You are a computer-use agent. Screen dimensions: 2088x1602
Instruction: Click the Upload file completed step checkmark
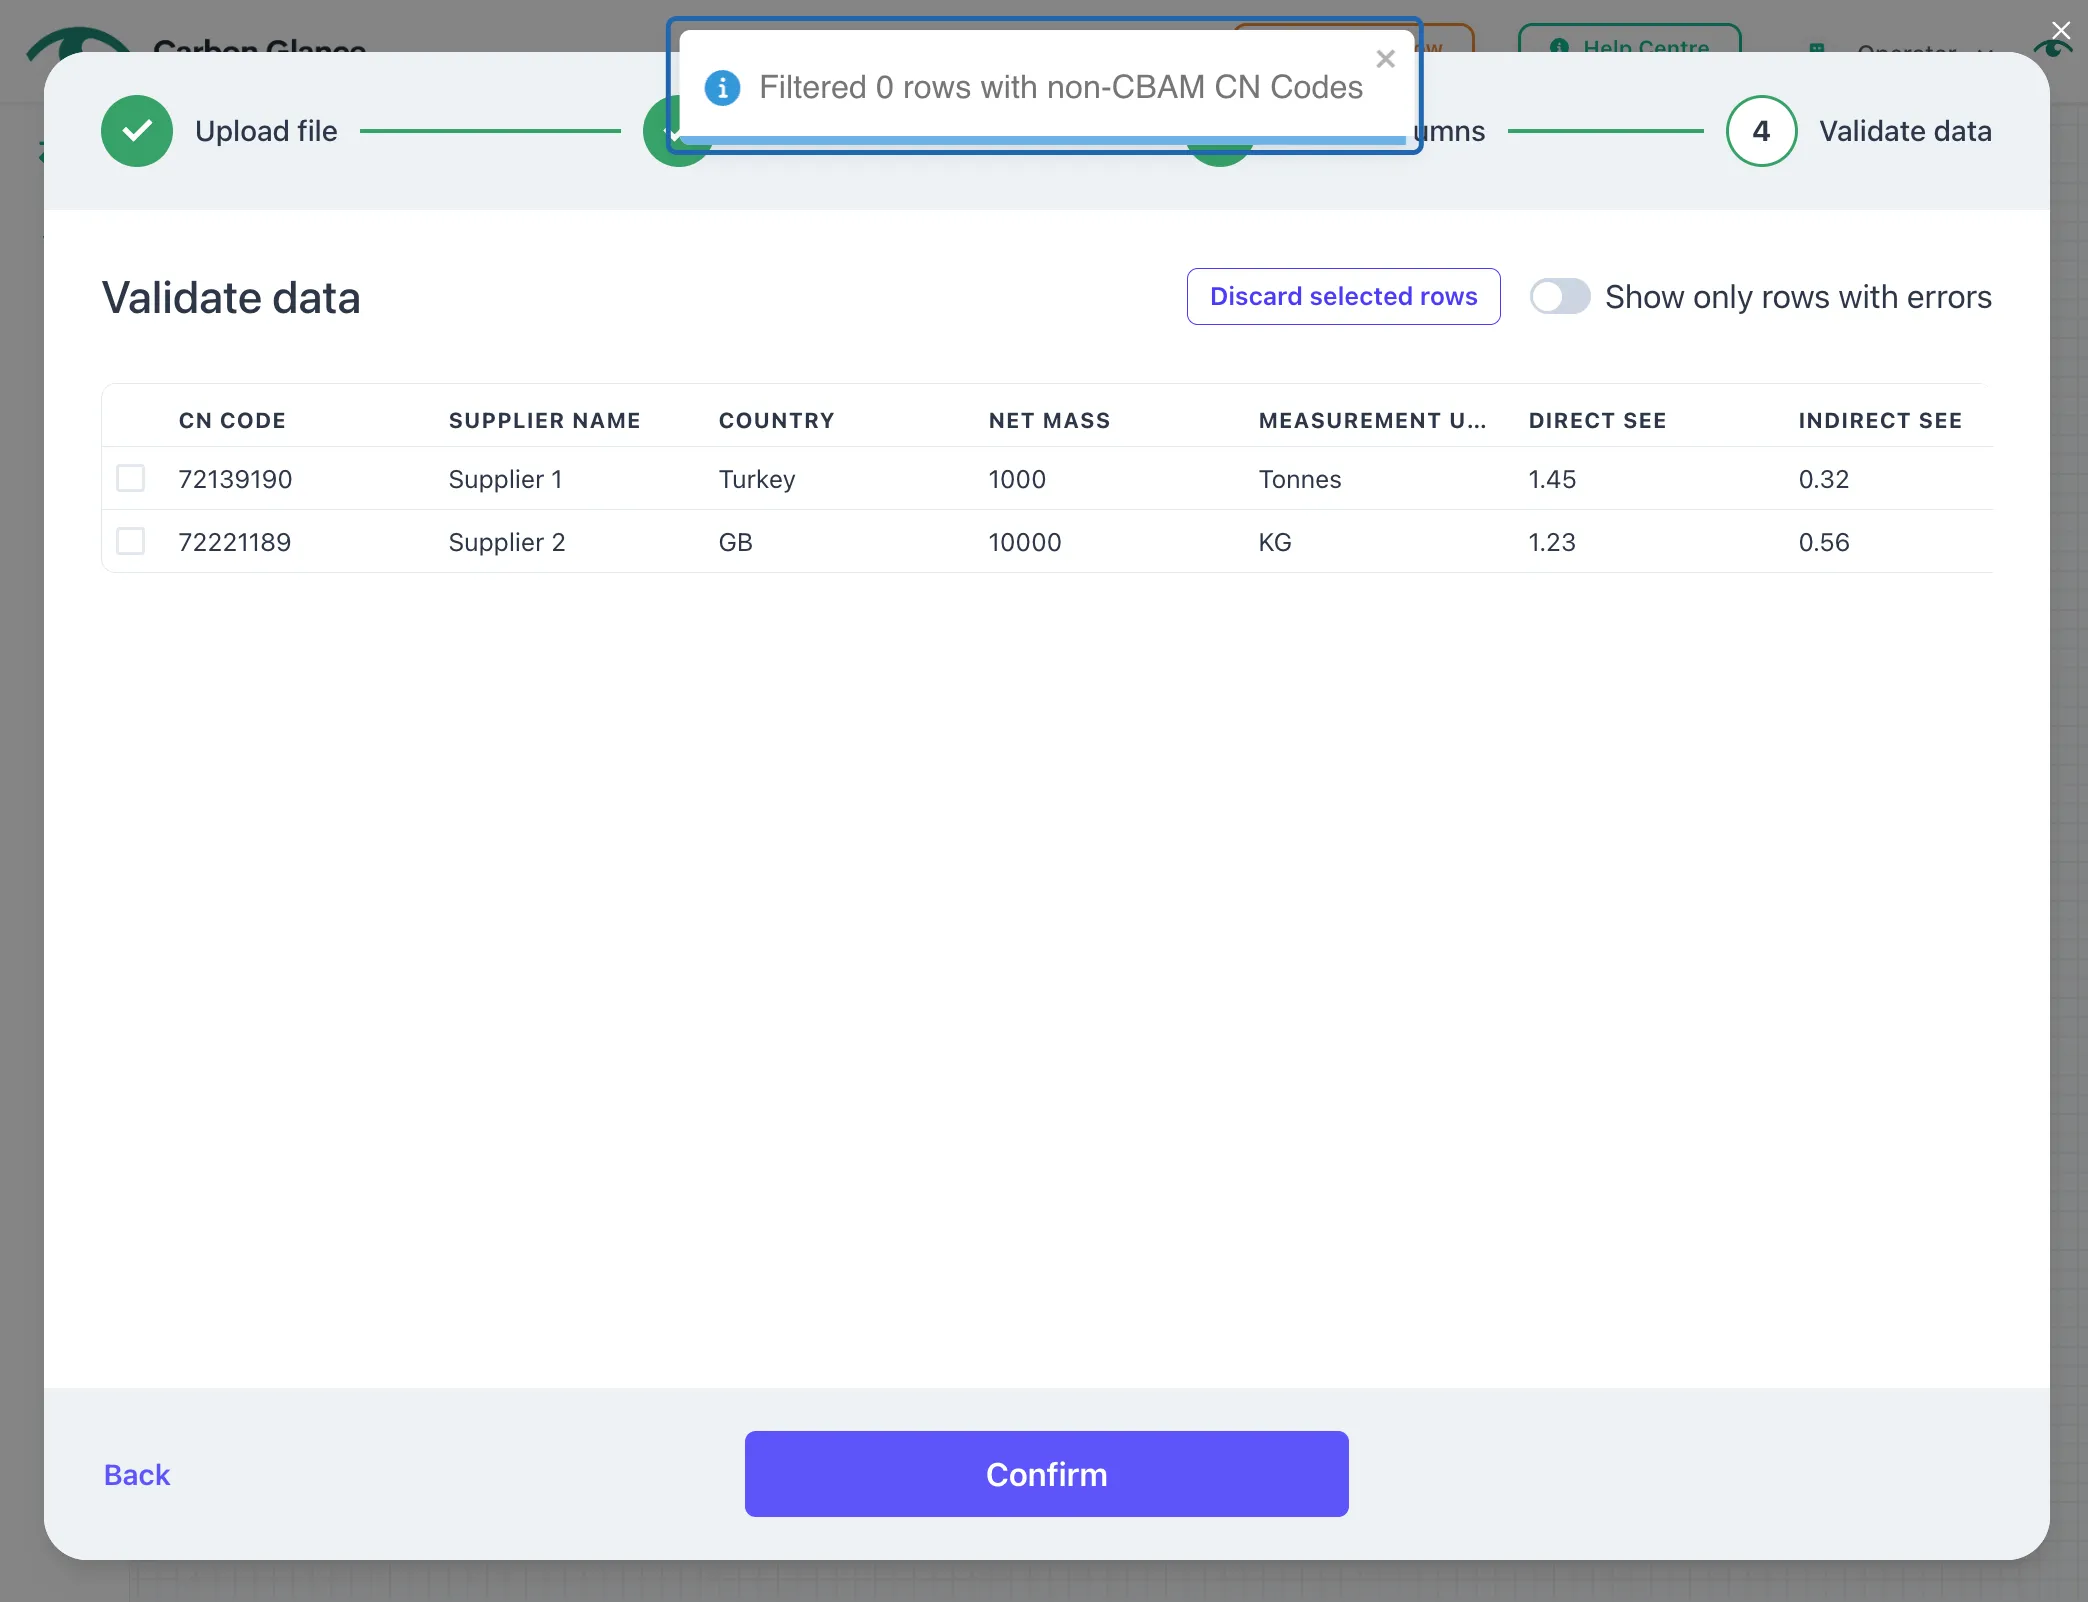coord(137,131)
